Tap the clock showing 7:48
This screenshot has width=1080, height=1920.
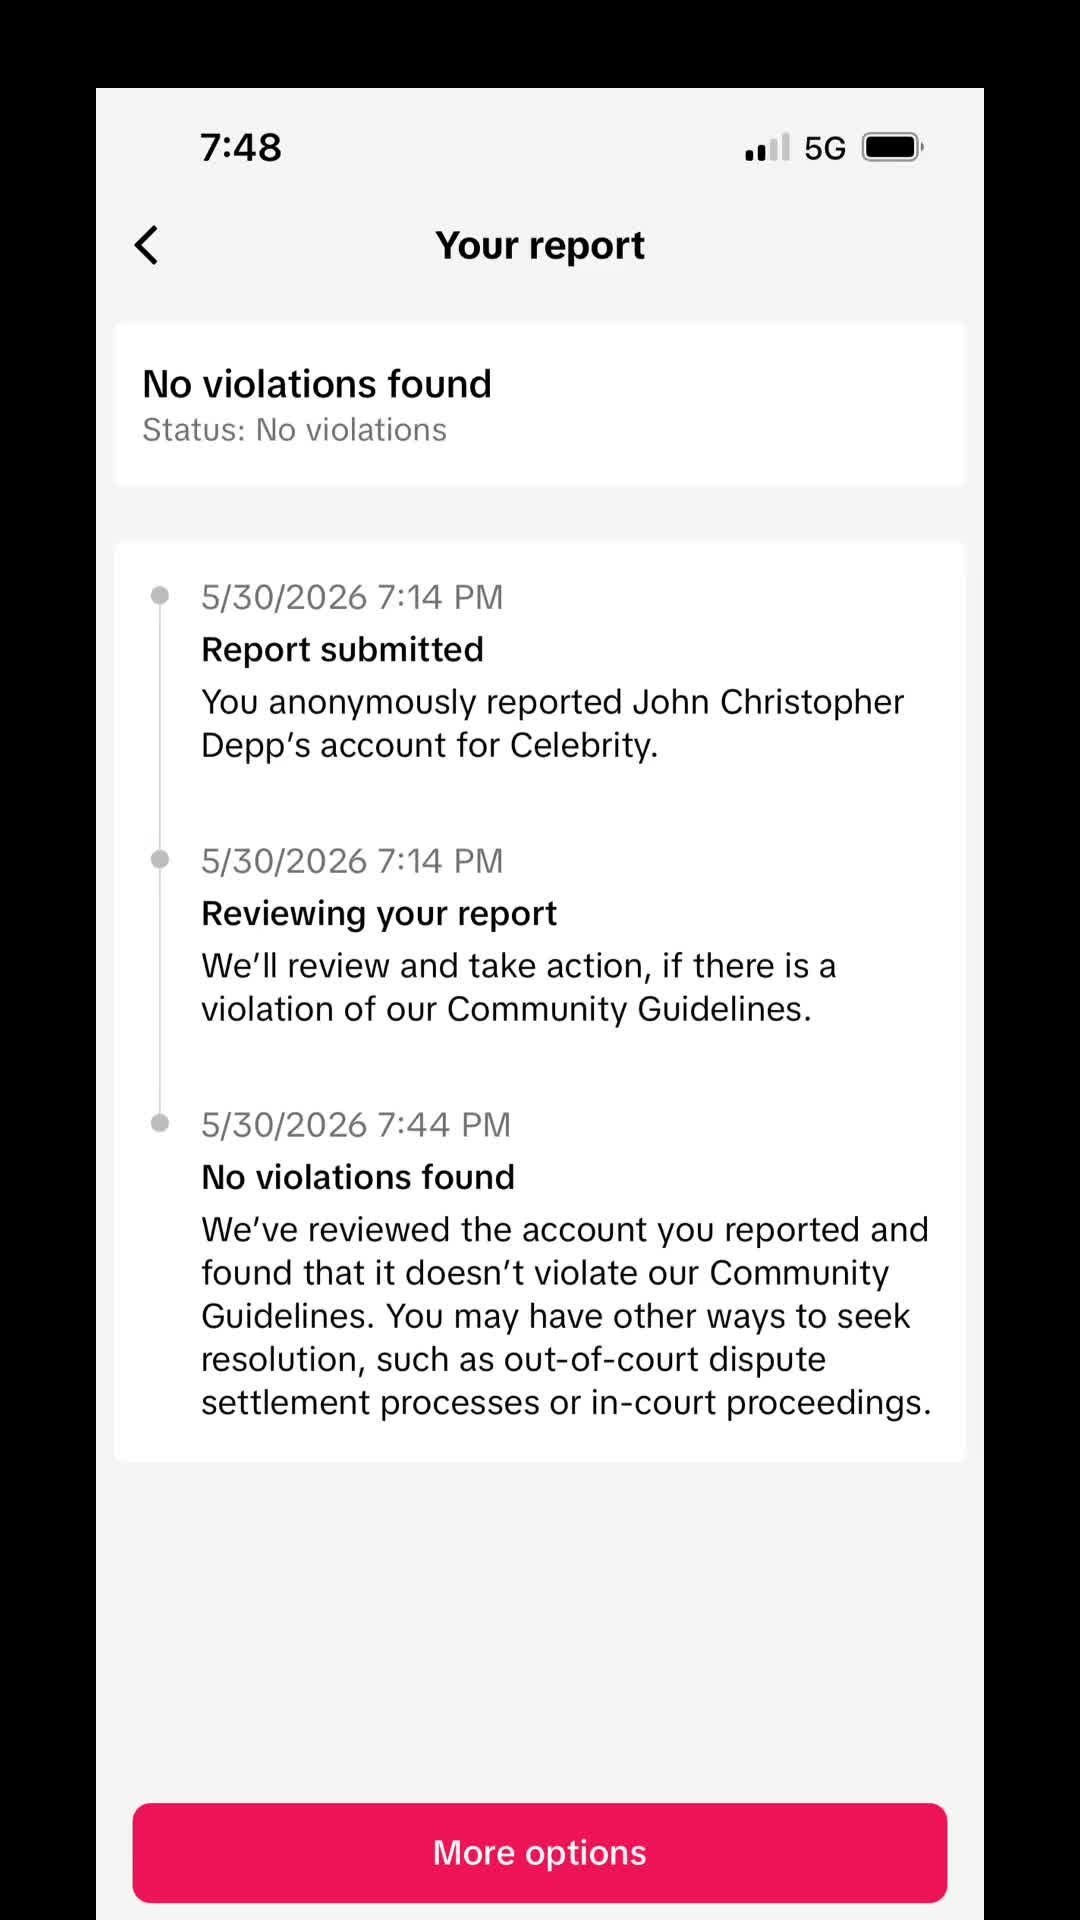click(x=241, y=147)
